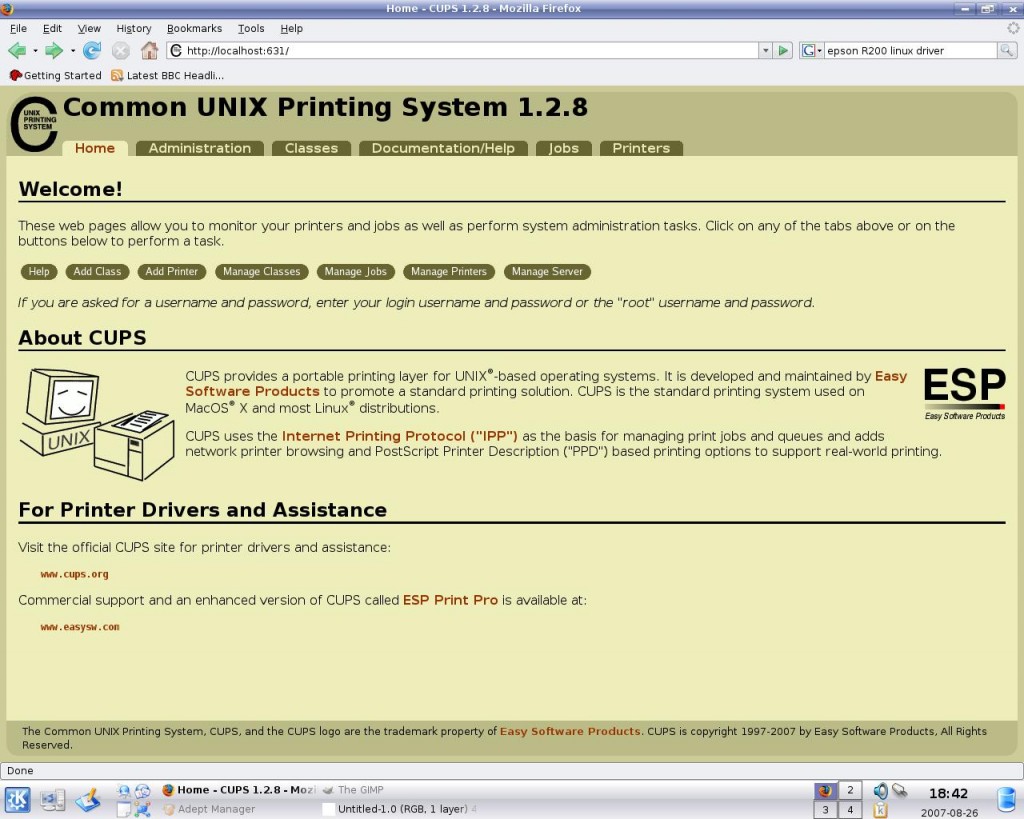Image resolution: width=1024 pixels, height=819 pixels.
Task: Open the File menu
Action: pos(18,28)
